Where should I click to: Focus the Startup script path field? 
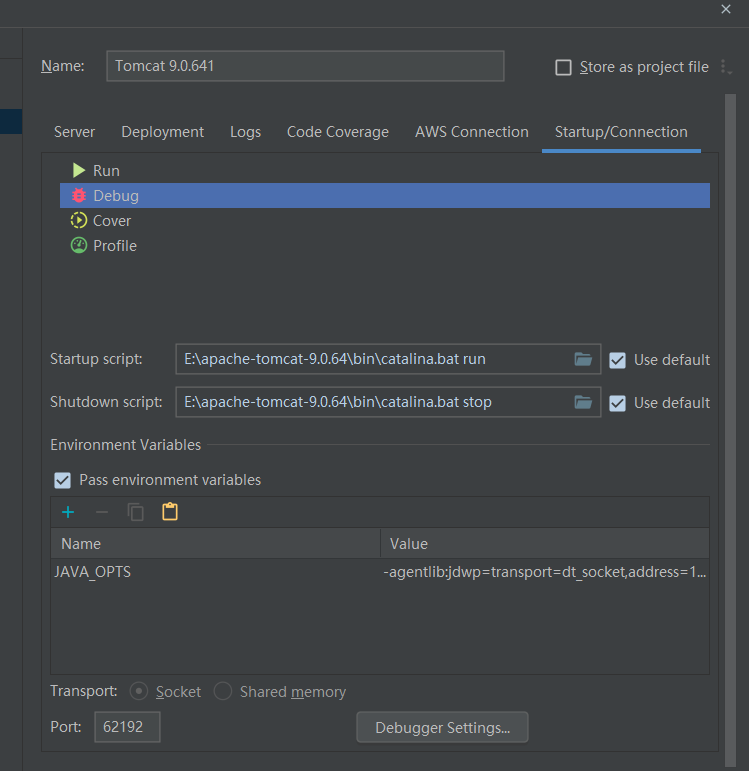pos(374,359)
